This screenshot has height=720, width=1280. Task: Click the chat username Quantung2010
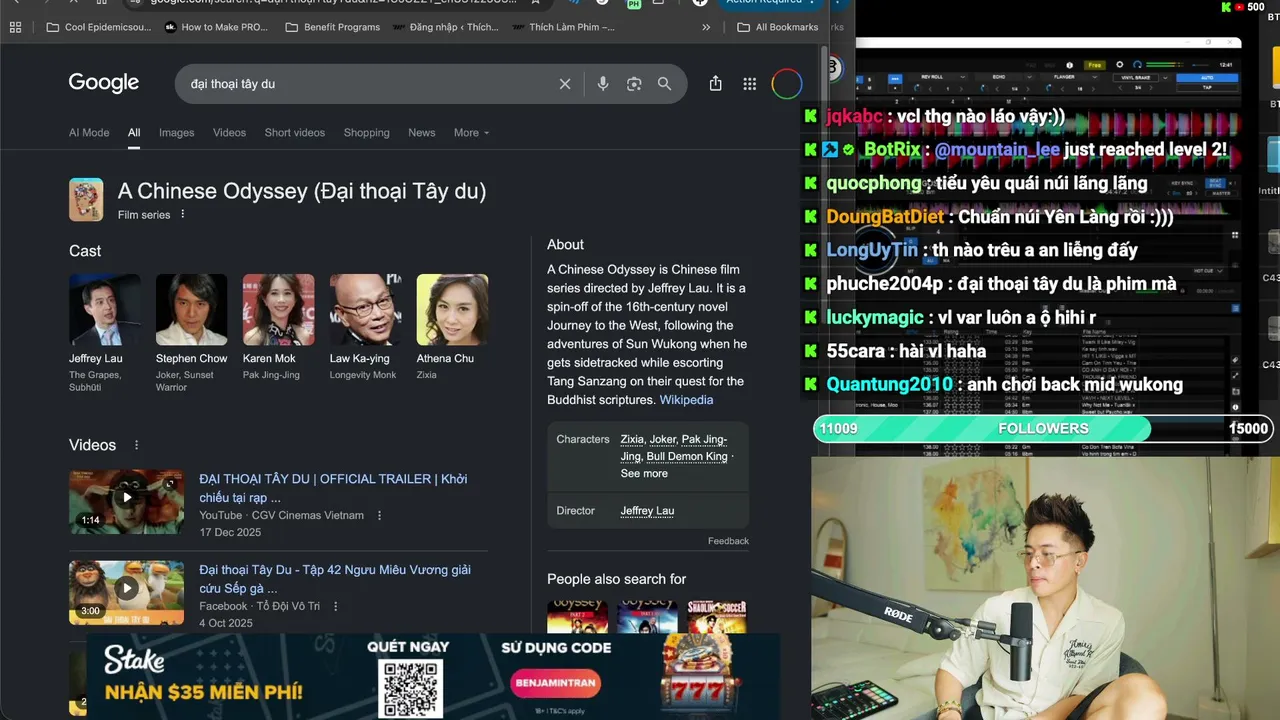890,385
